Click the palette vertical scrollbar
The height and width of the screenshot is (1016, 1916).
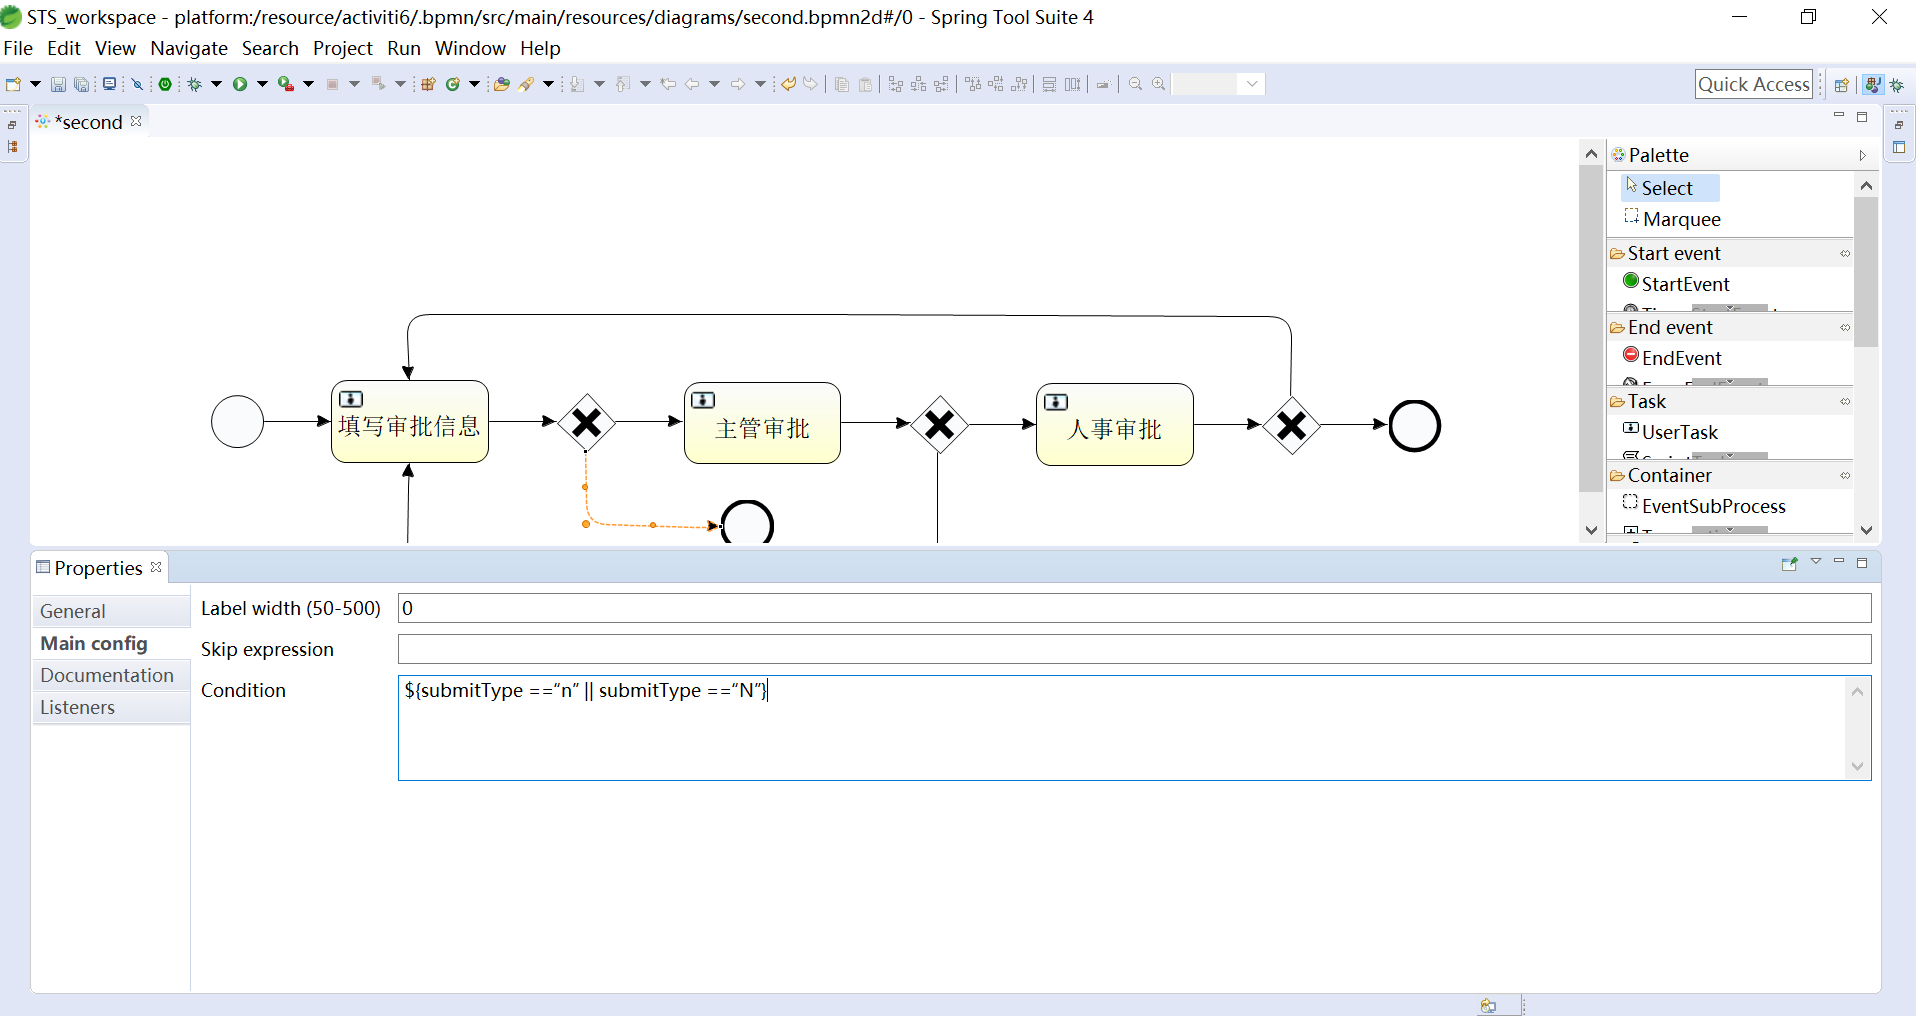tap(1866, 272)
